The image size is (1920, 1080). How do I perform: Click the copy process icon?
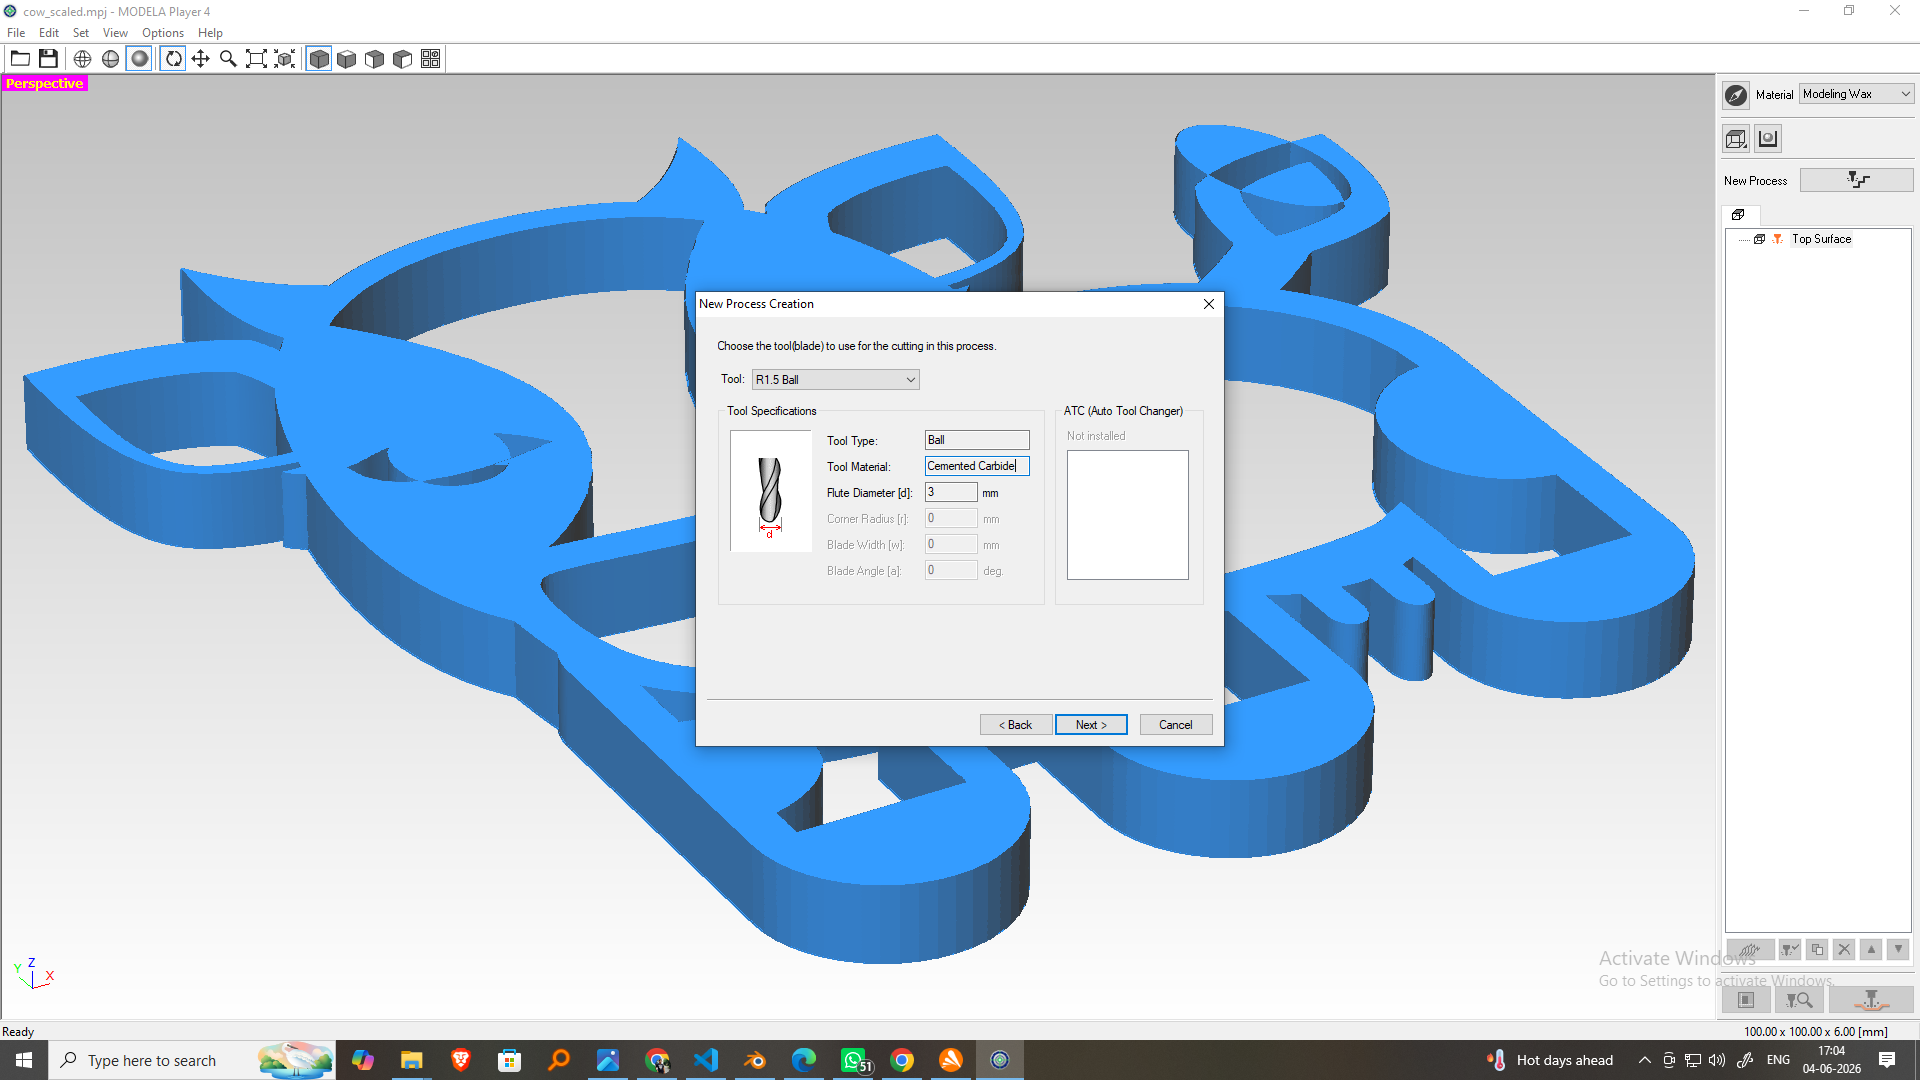pos(1817,950)
